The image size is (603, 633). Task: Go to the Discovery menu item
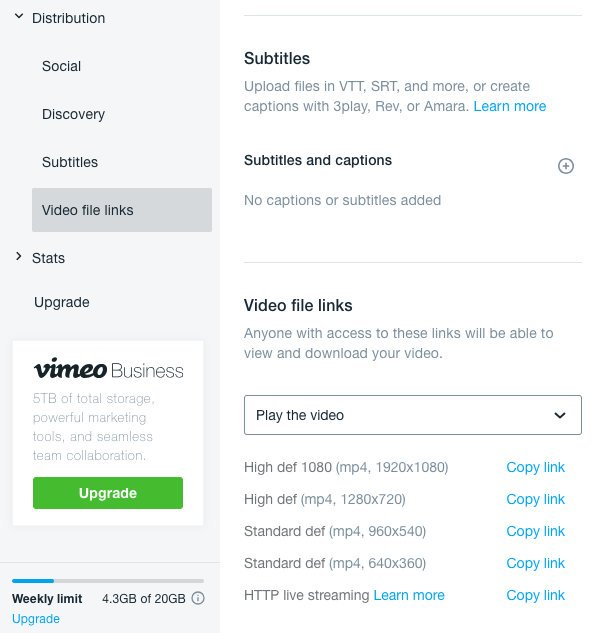pyautogui.click(x=73, y=114)
